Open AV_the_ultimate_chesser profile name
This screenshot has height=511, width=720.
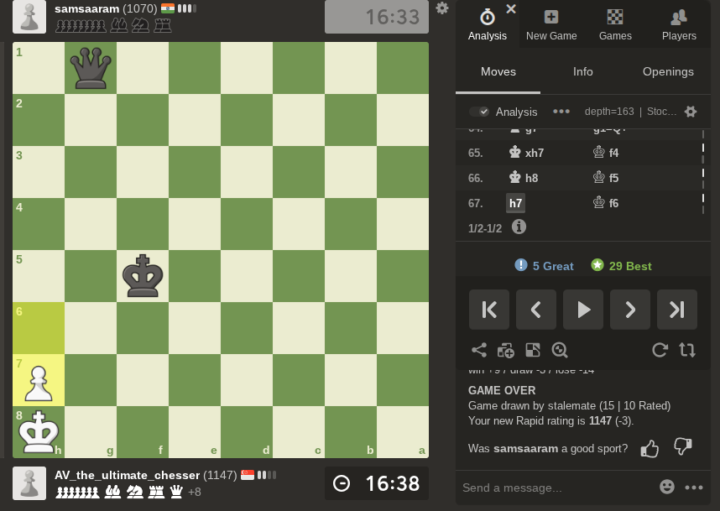tap(127, 475)
